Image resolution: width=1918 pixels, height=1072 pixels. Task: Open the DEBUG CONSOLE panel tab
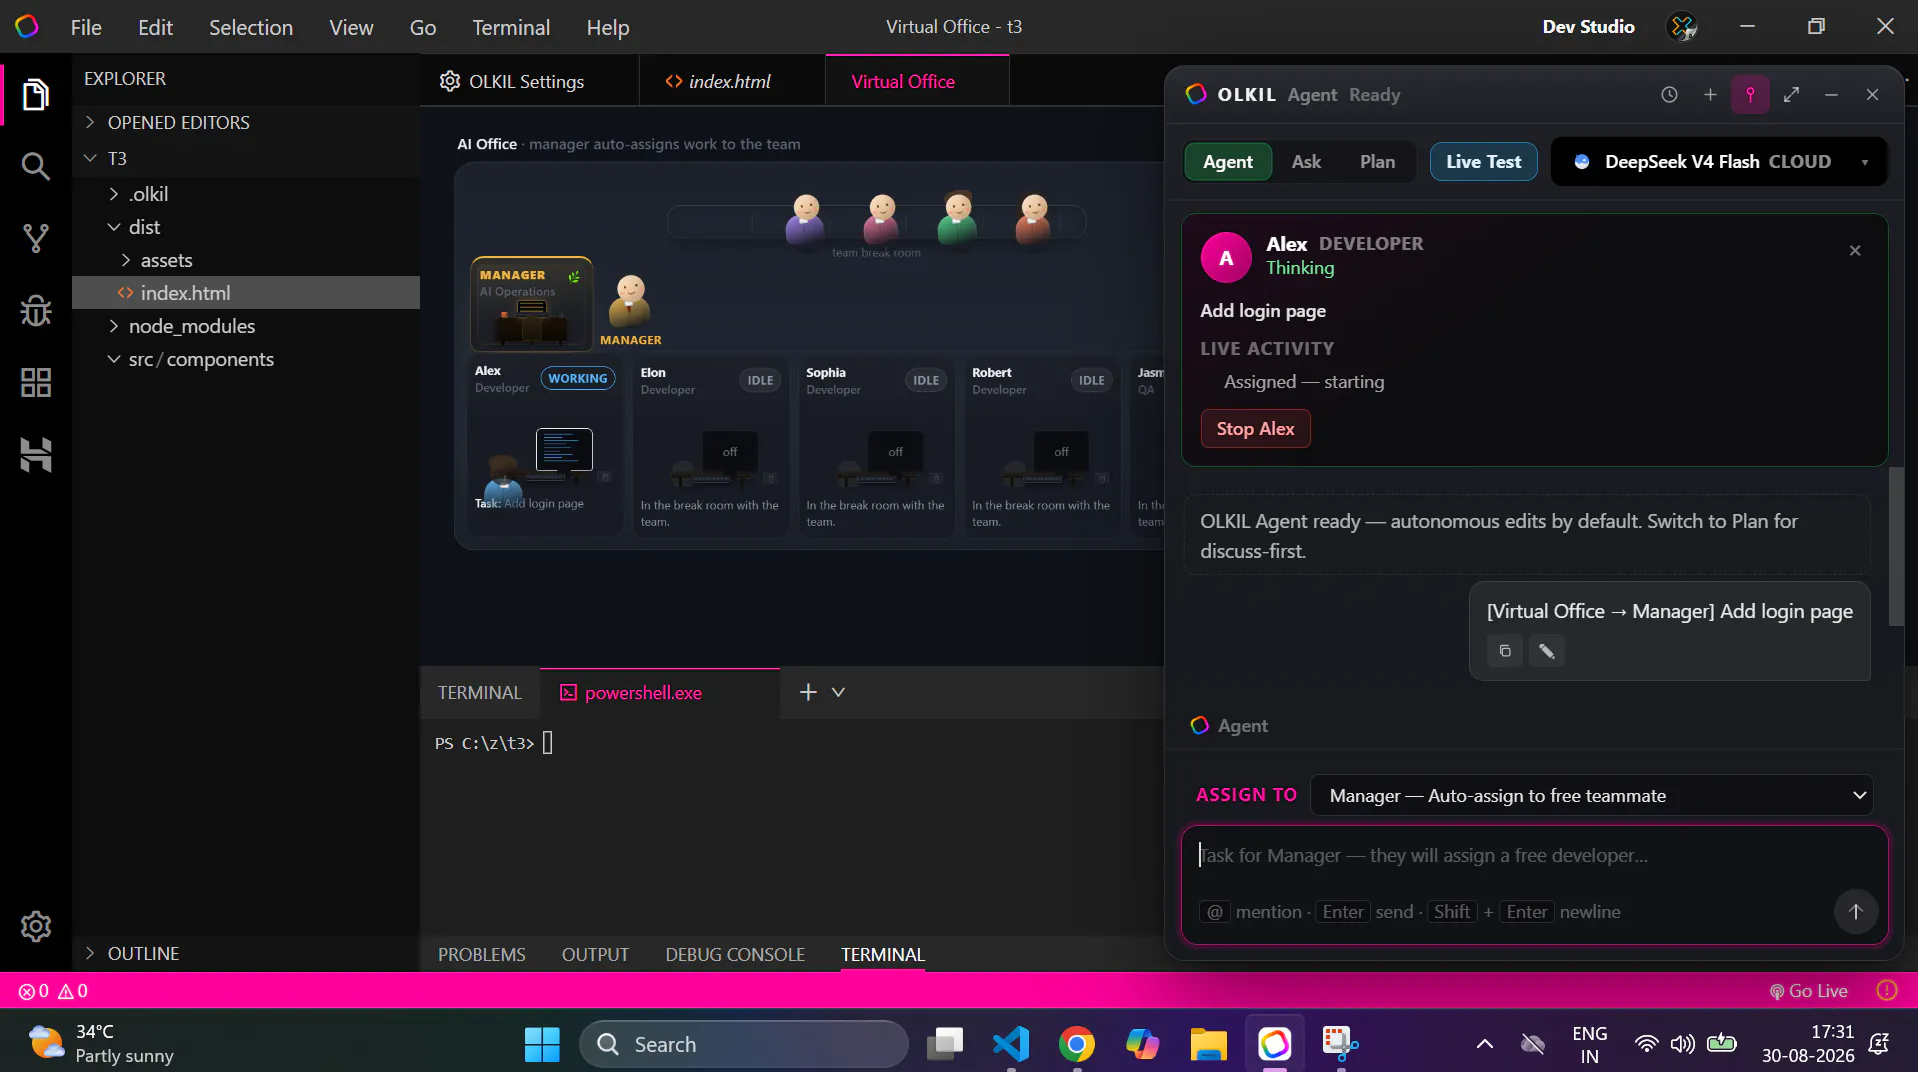click(735, 955)
